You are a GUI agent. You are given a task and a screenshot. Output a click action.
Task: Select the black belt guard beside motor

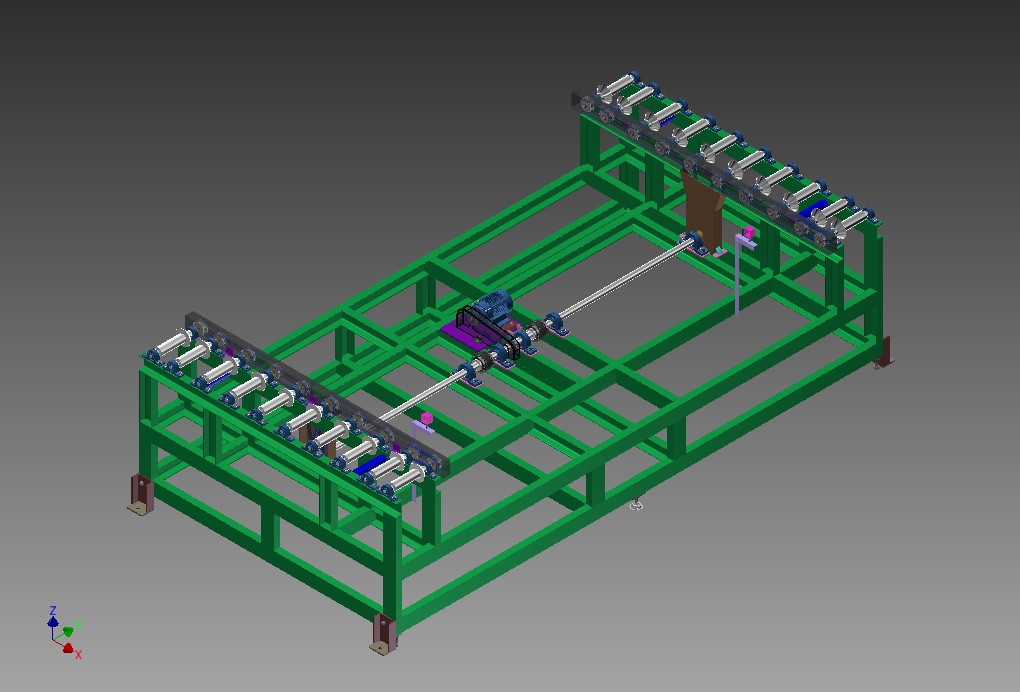point(487,332)
